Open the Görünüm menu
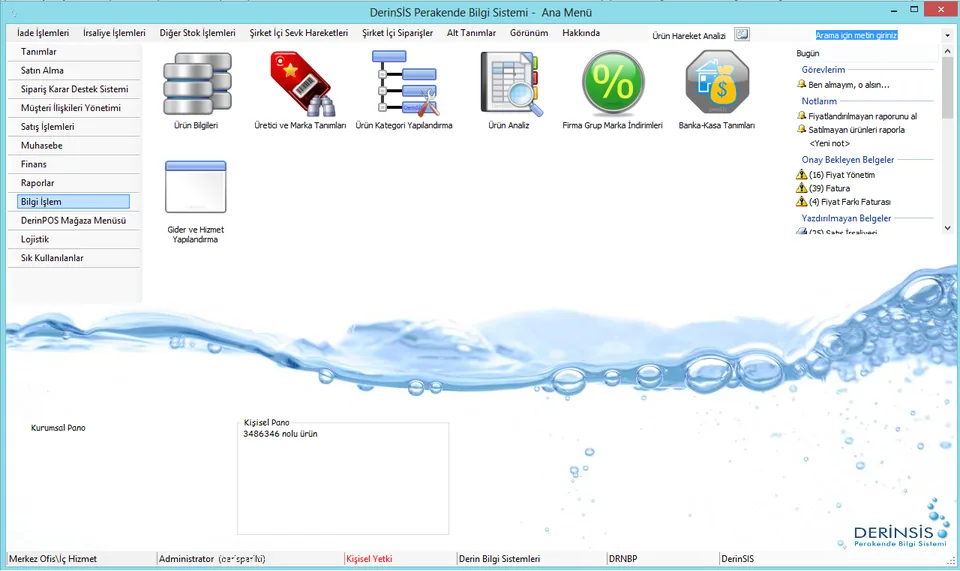The width and height of the screenshot is (960, 571). tap(529, 33)
